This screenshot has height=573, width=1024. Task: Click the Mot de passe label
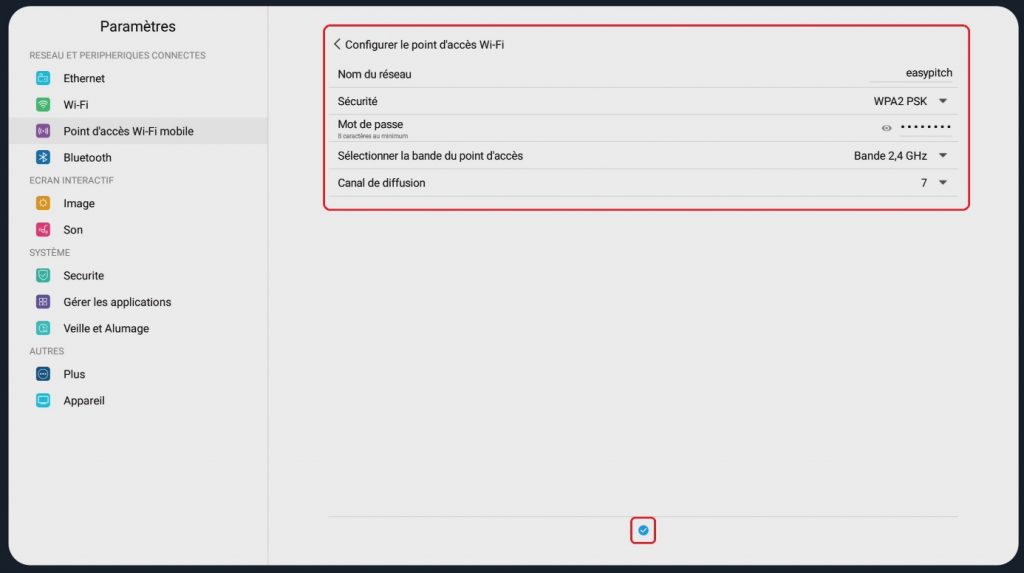[370, 124]
